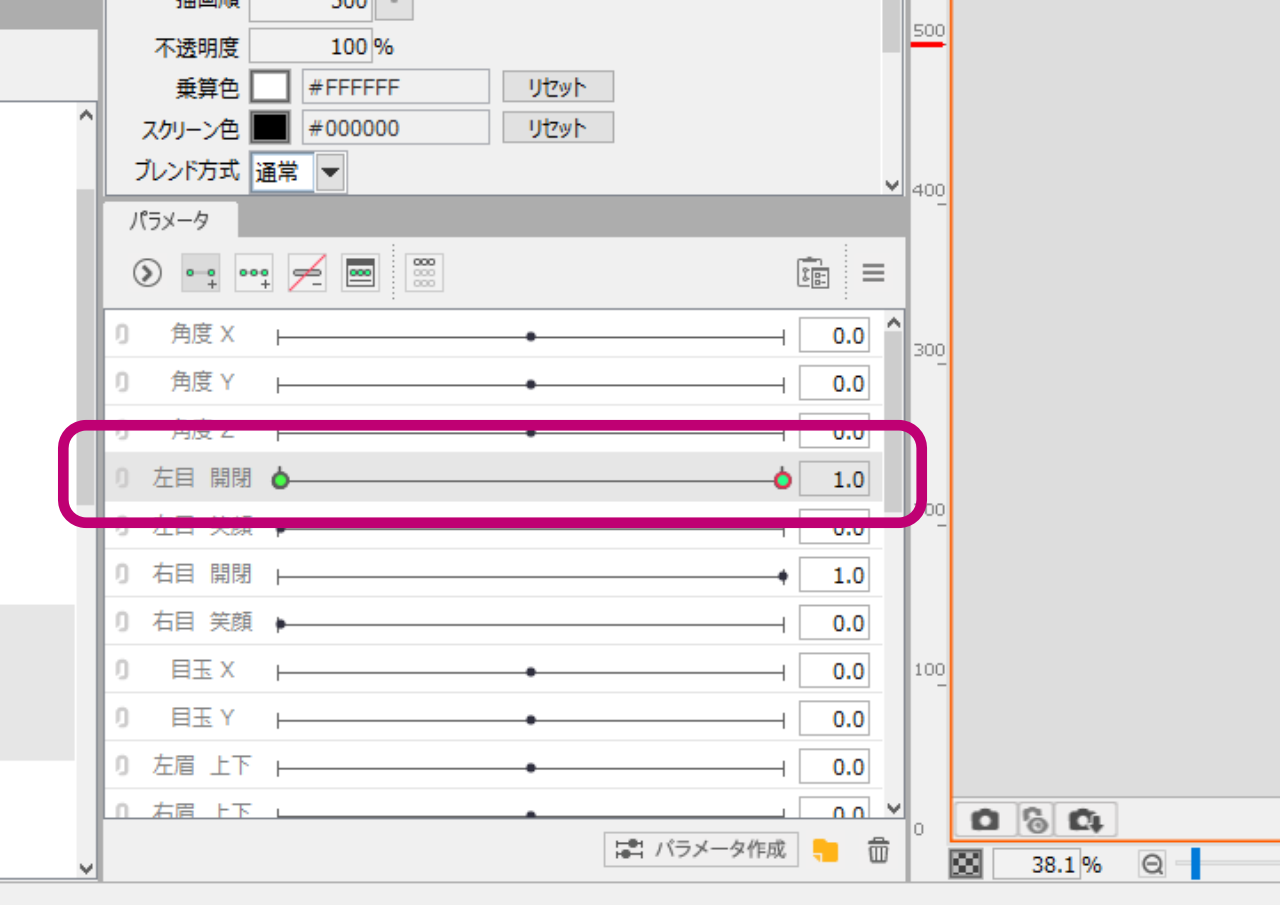Open the white 乗算色 color swatch

tap(270, 87)
